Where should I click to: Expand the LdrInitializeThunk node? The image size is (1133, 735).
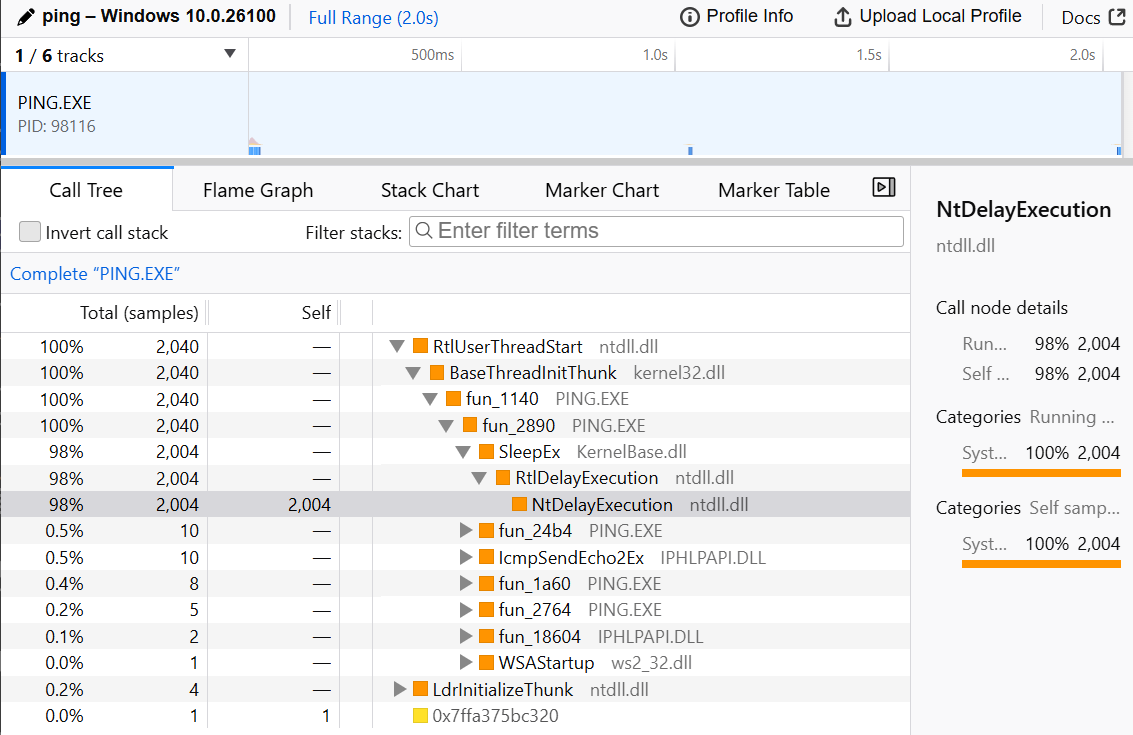pos(400,690)
